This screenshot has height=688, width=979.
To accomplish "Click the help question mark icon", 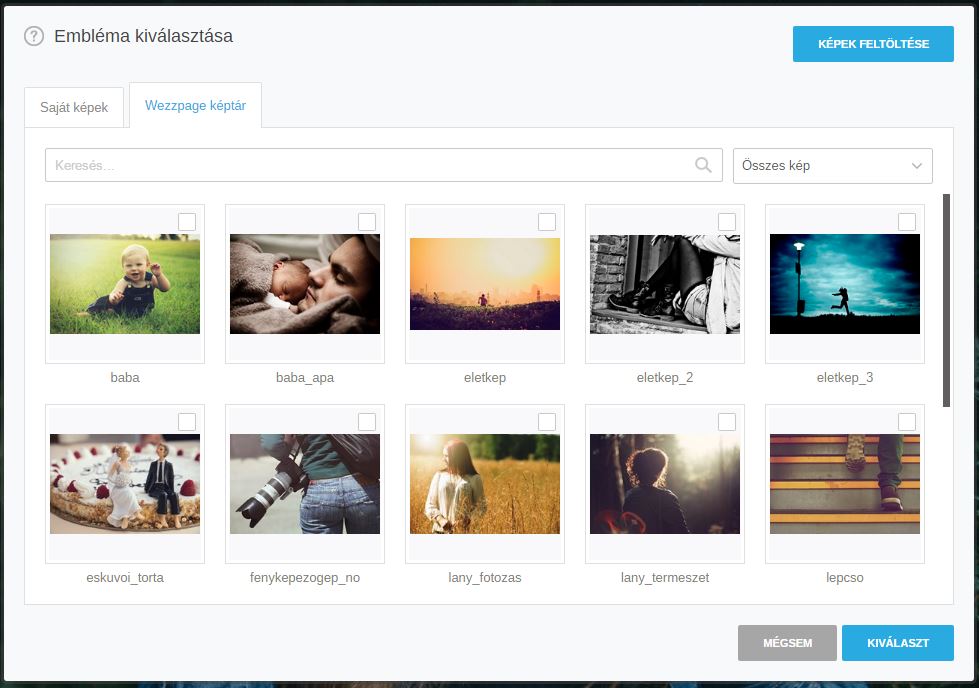I will pyautogui.click(x=34, y=36).
